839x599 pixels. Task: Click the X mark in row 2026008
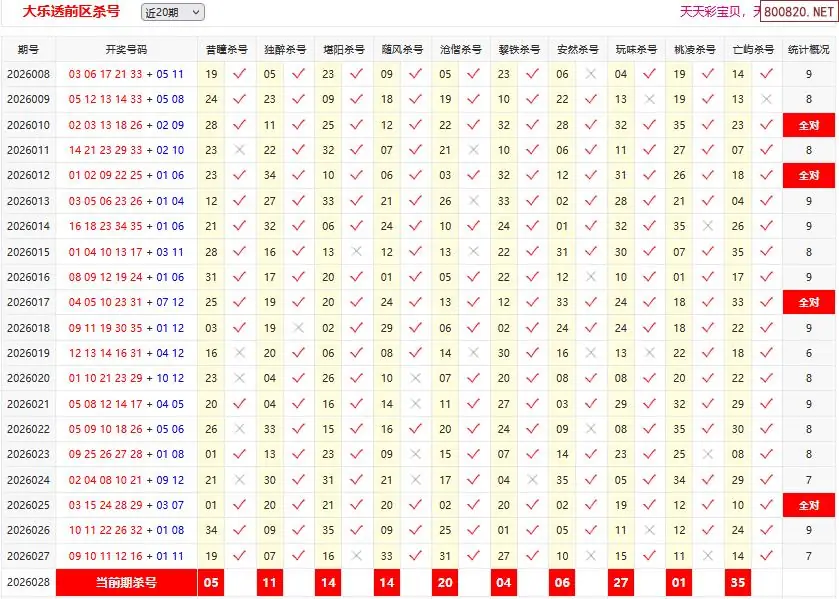[591, 74]
